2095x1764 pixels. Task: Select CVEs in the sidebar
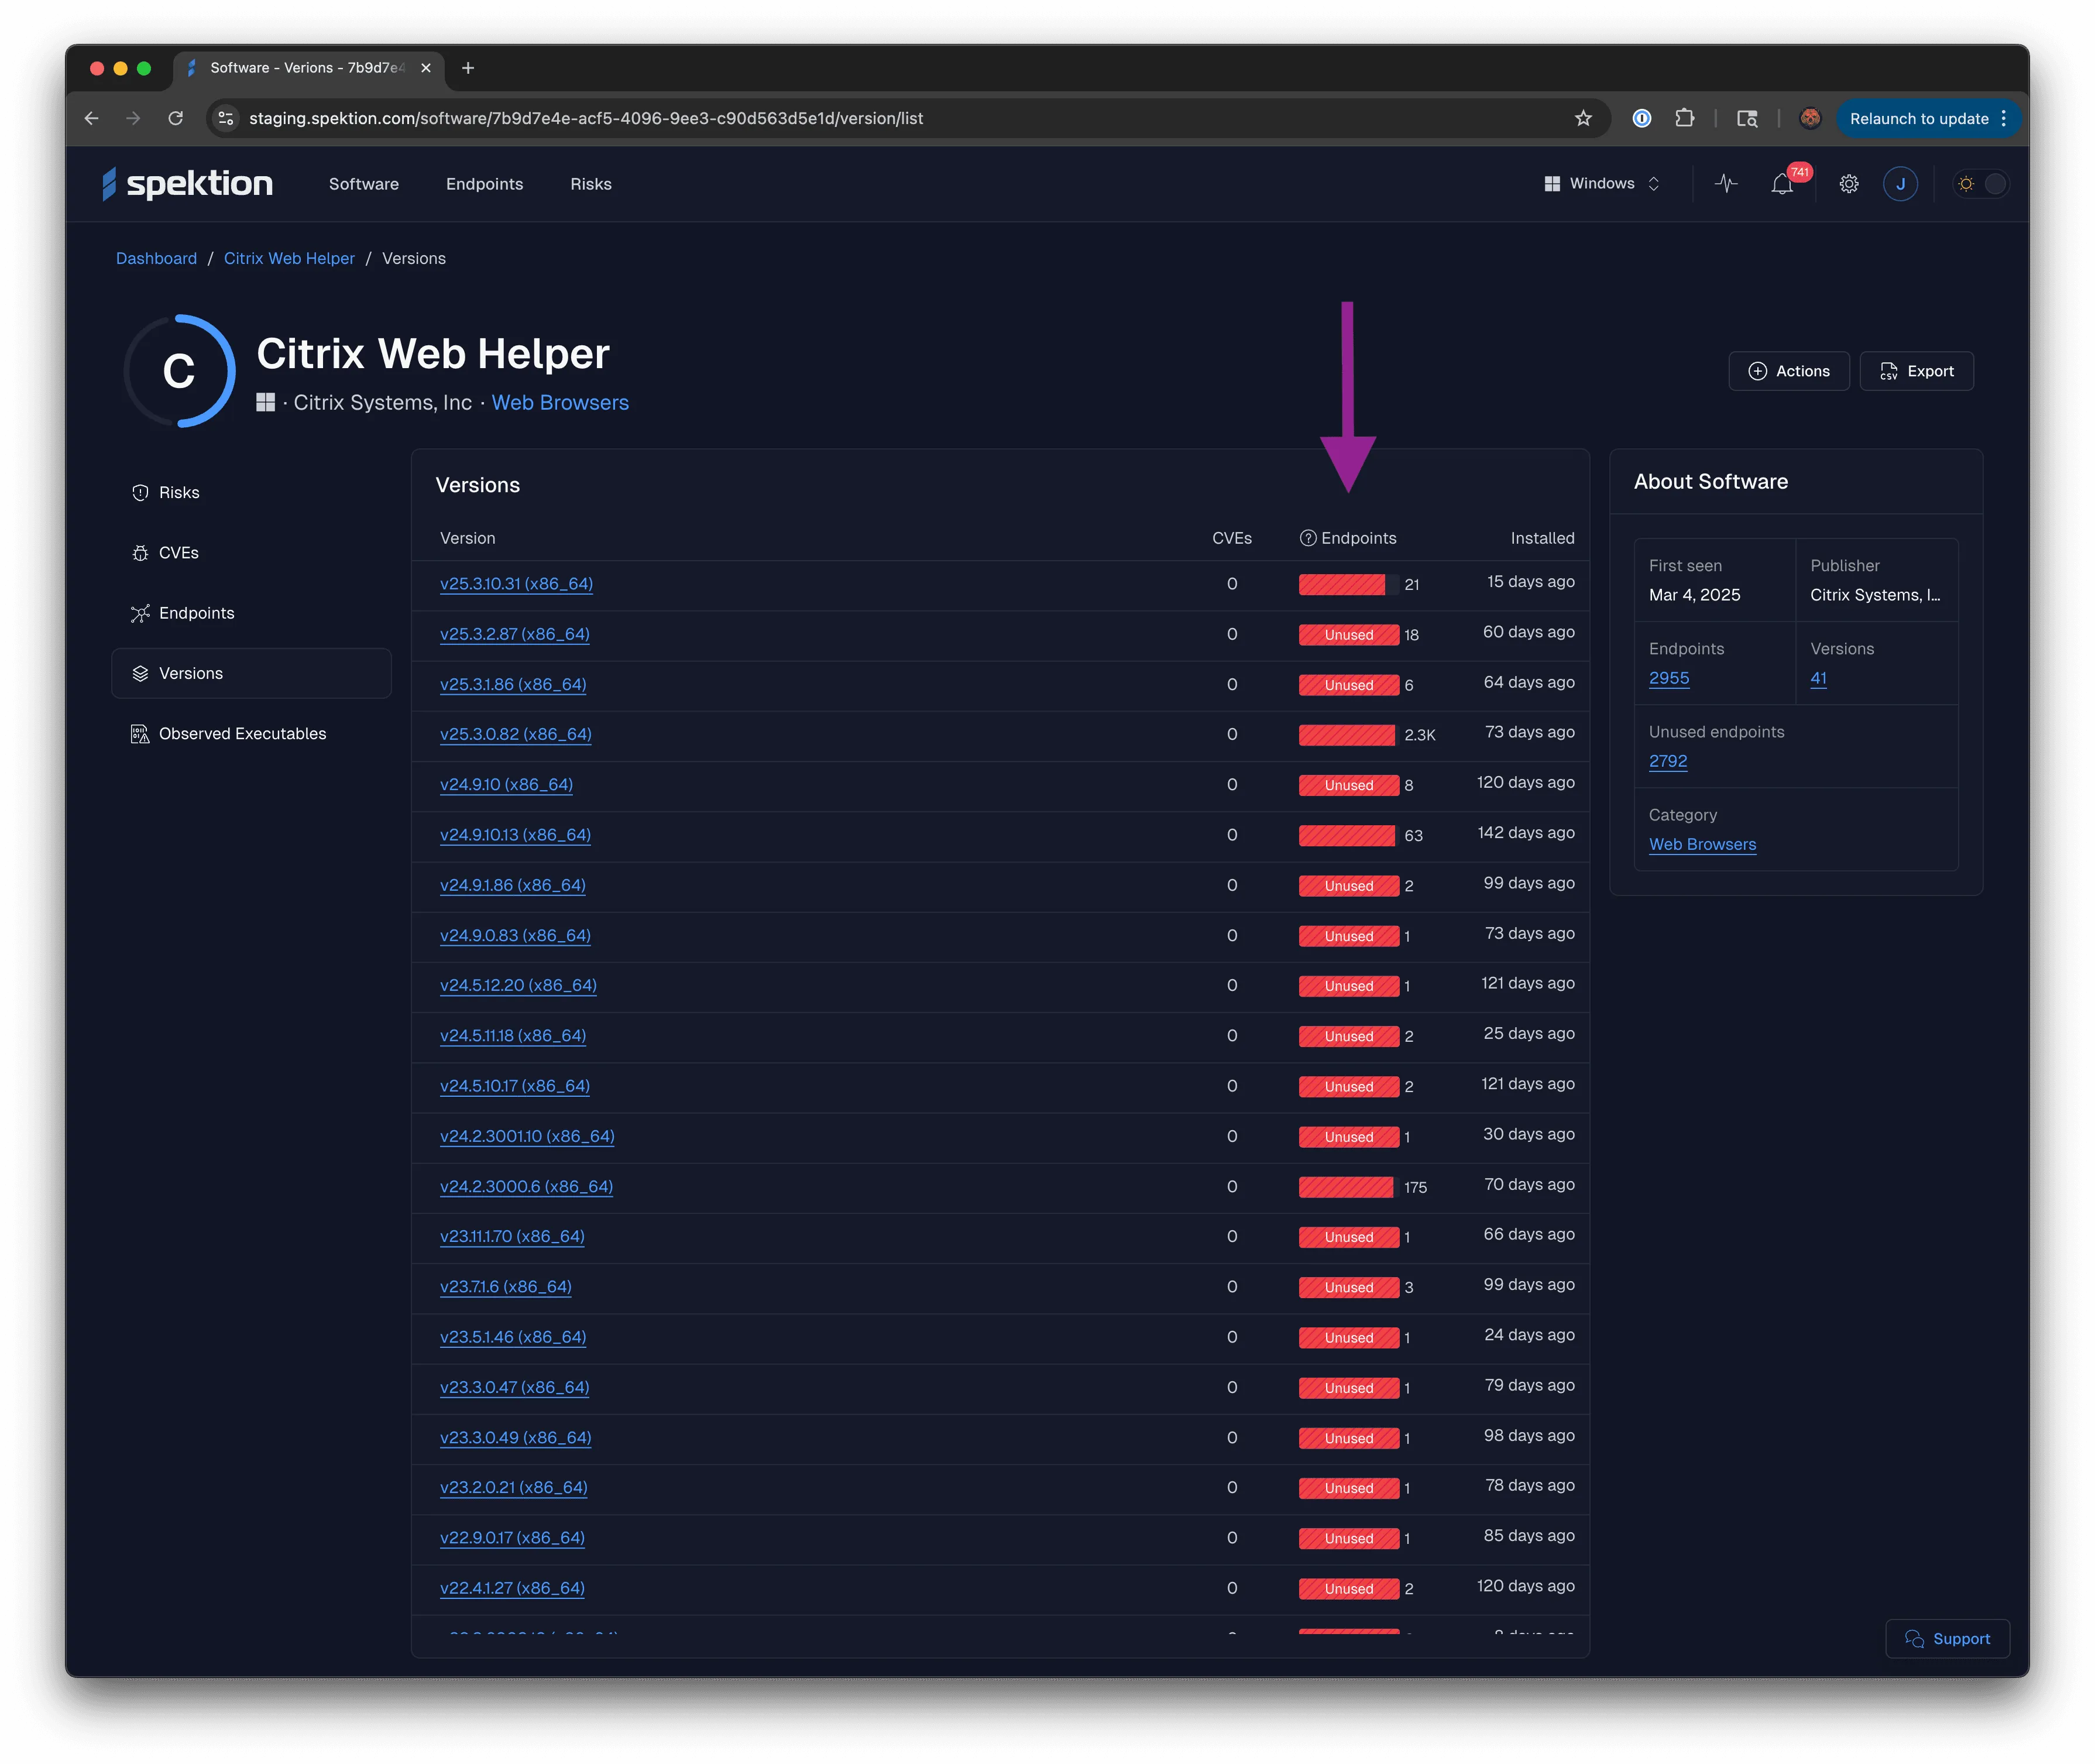[x=251, y=553]
